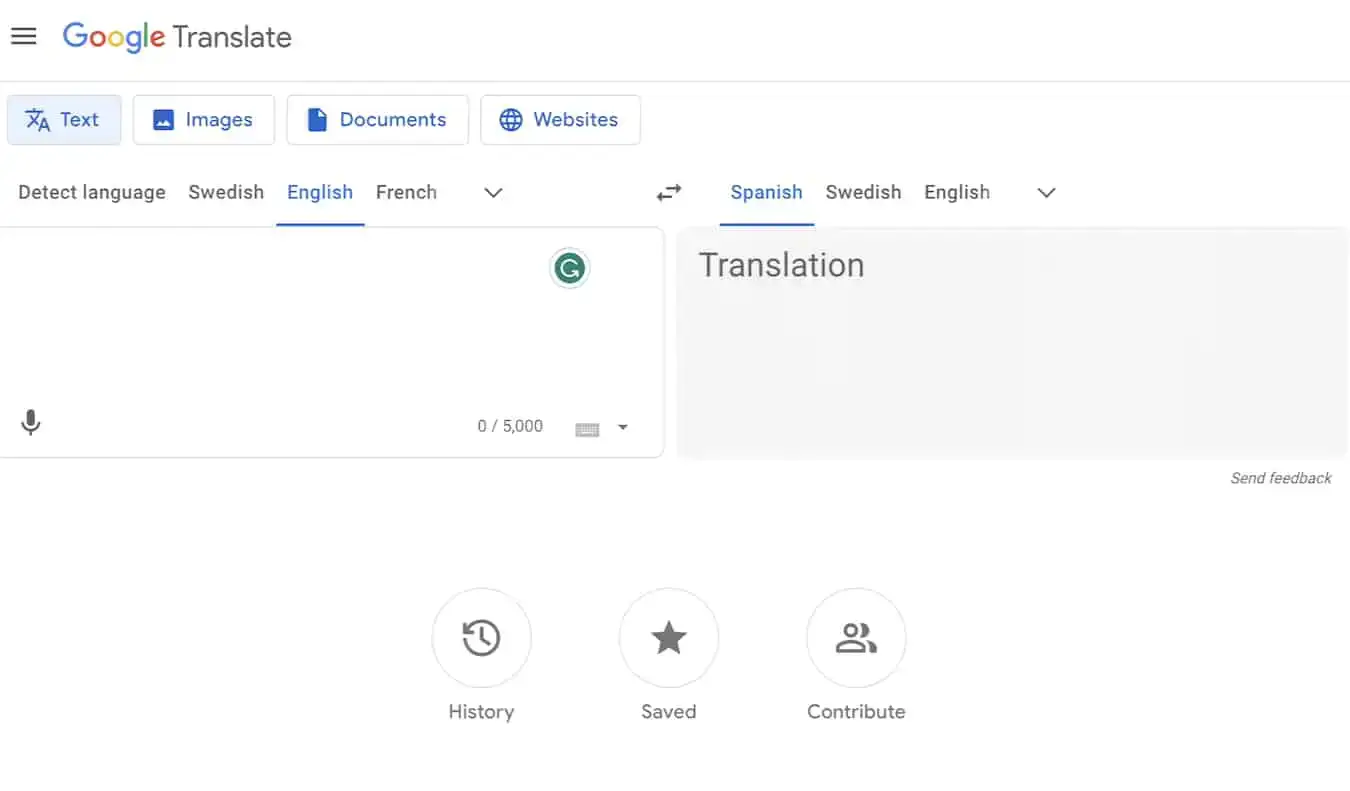Click the swap languages arrows icon

click(668, 192)
